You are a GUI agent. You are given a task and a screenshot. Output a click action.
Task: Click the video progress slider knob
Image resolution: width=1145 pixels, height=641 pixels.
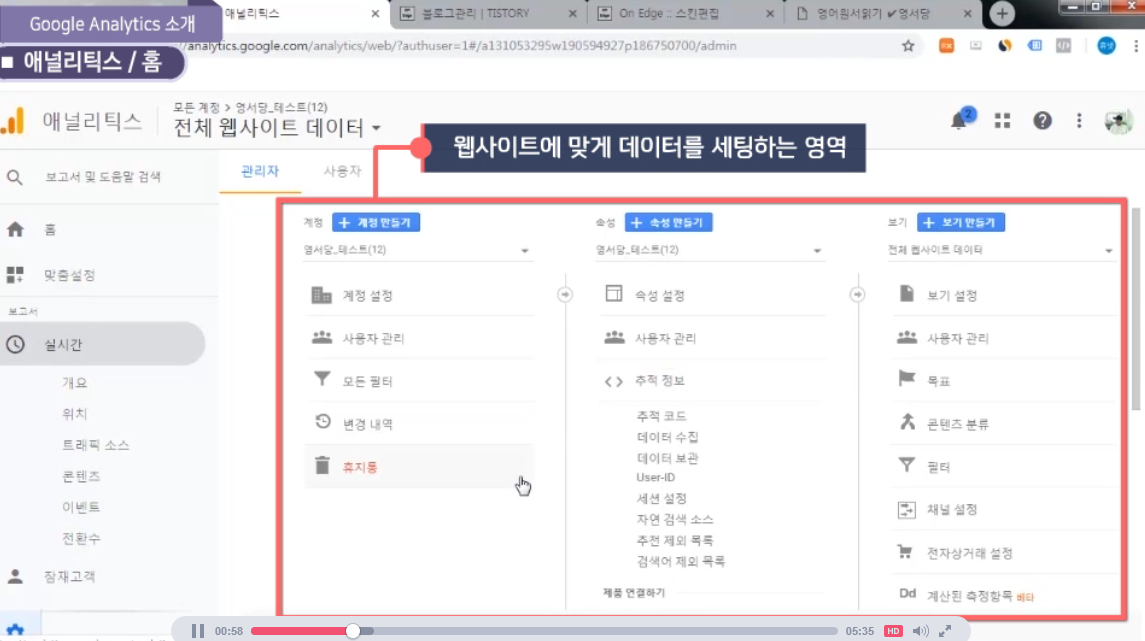click(353, 631)
